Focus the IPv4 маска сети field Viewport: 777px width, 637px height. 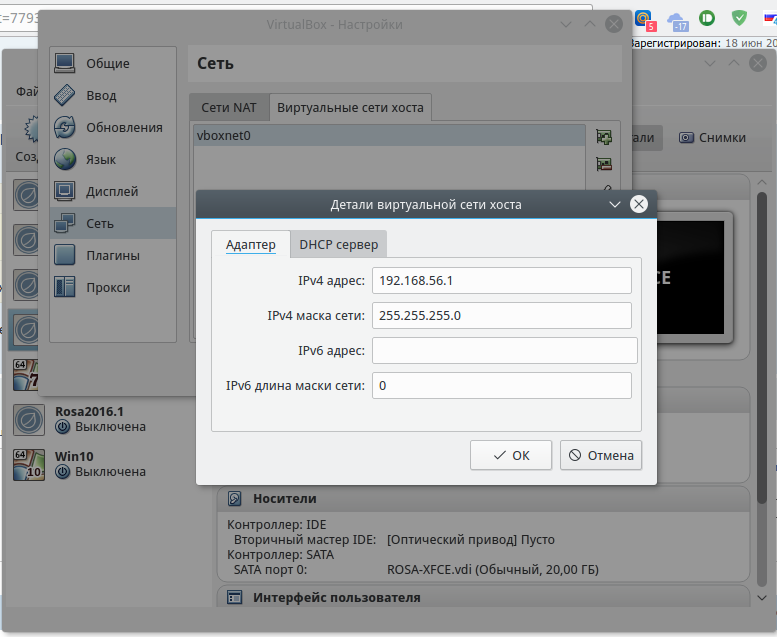pyautogui.click(x=502, y=315)
